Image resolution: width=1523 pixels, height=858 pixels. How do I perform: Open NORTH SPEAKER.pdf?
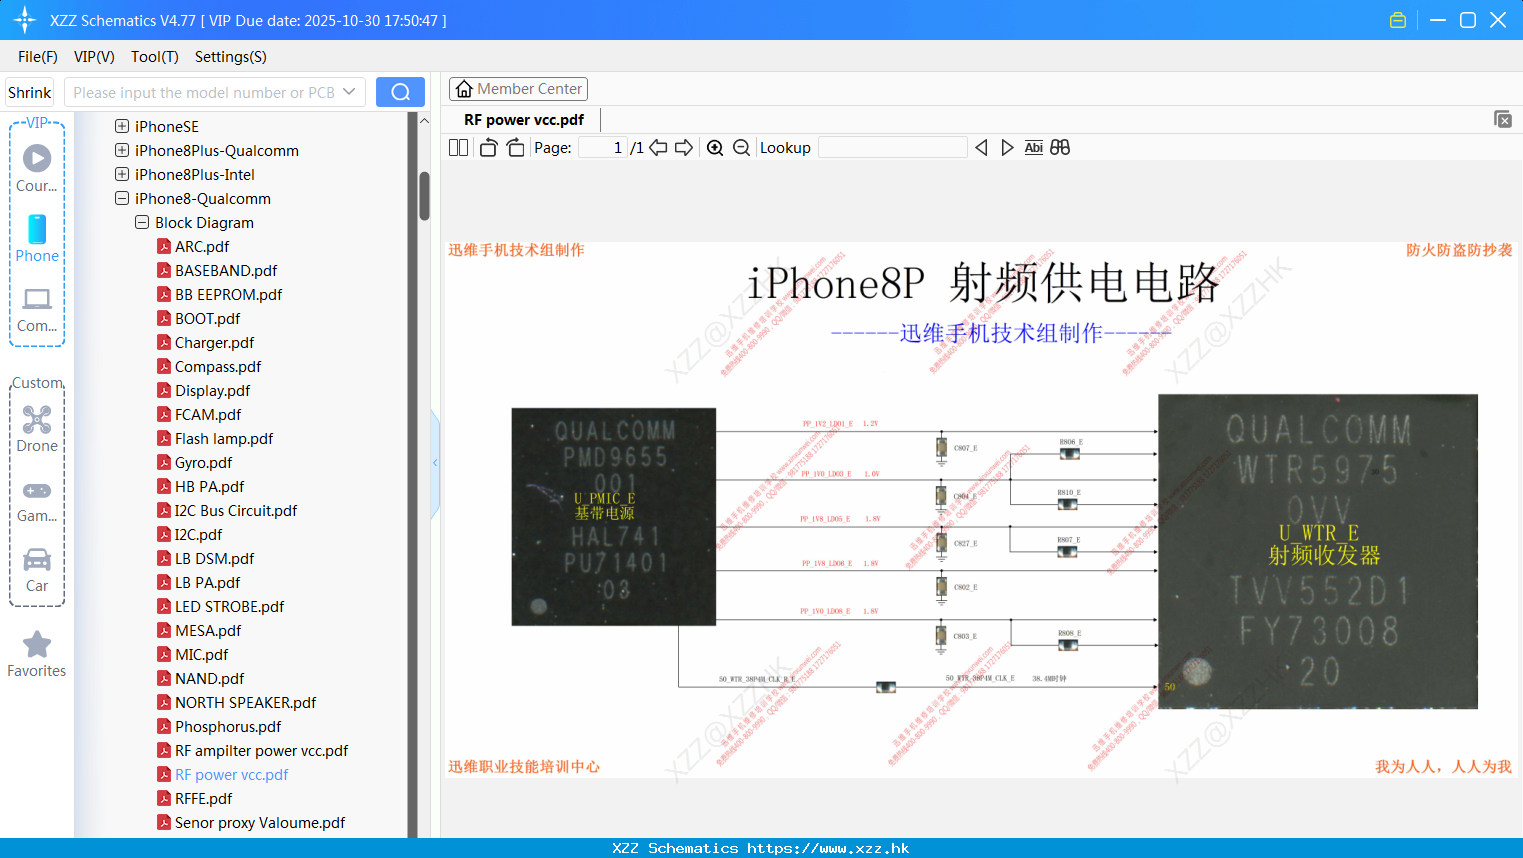pos(245,702)
